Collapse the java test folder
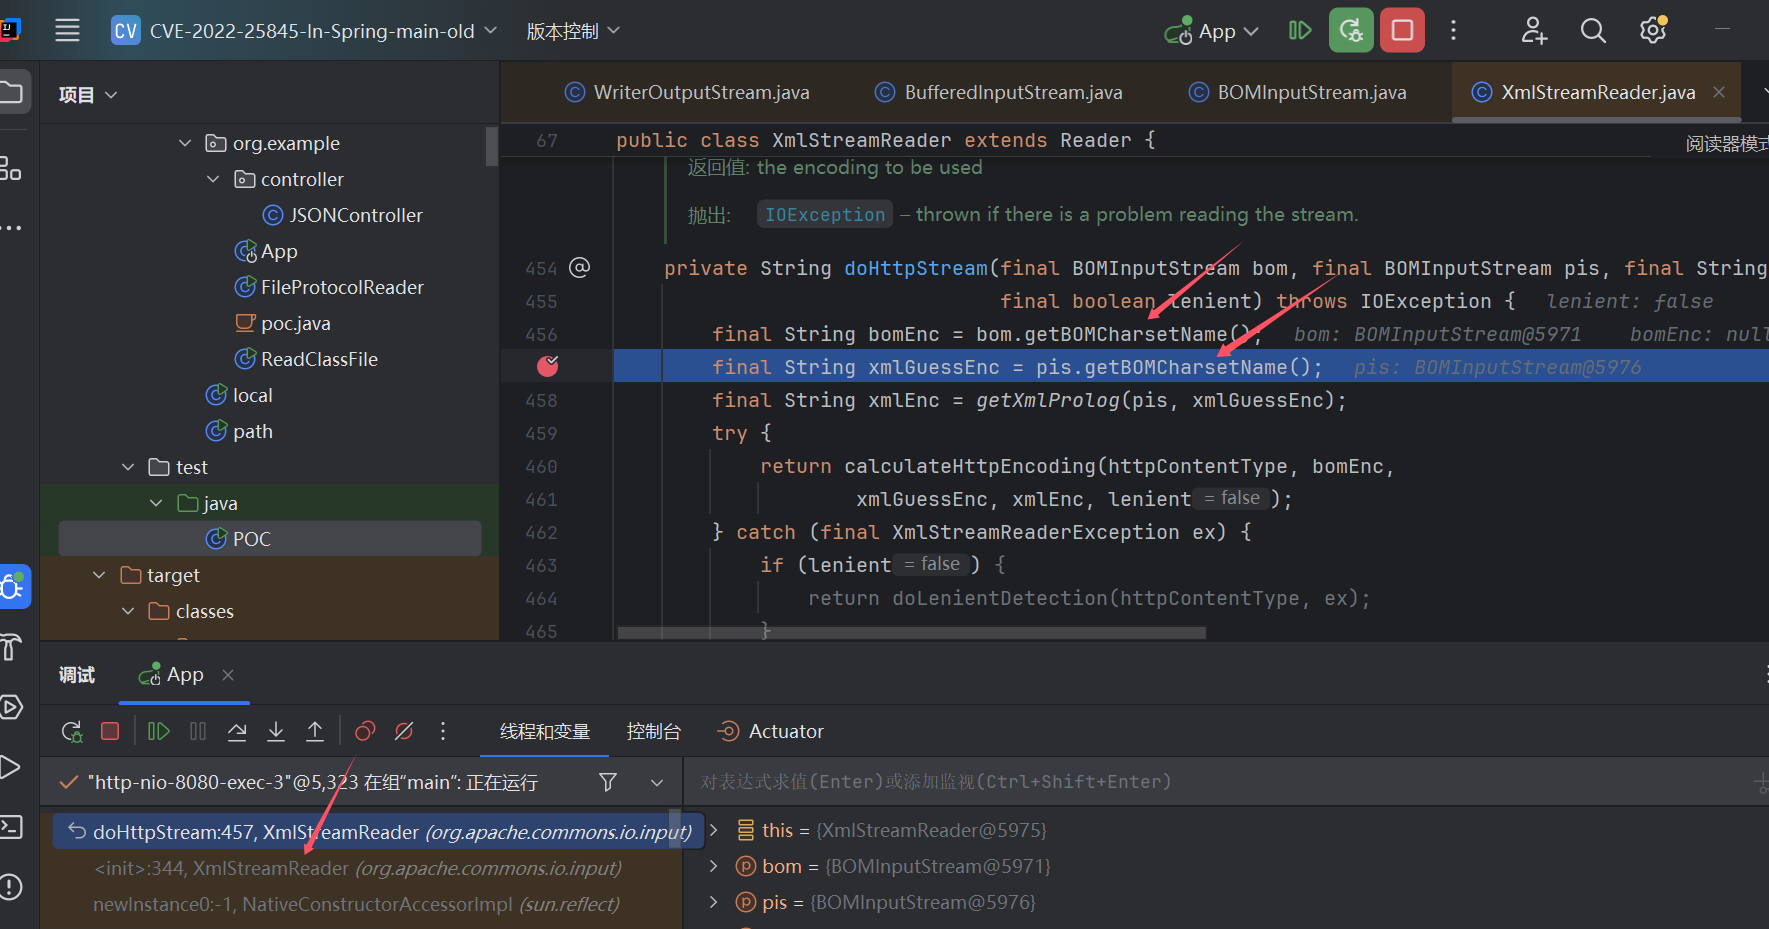This screenshot has height=929, width=1769. 156,503
